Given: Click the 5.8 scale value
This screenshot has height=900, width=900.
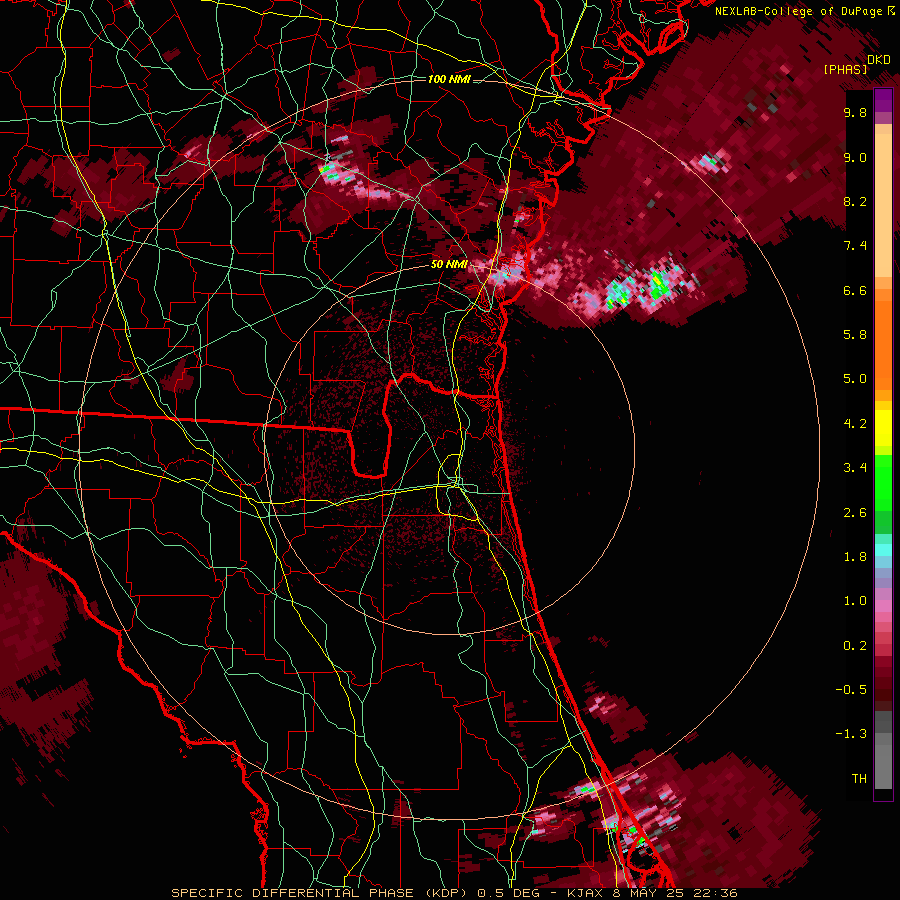Looking at the screenshot, I should click(855, 335).
